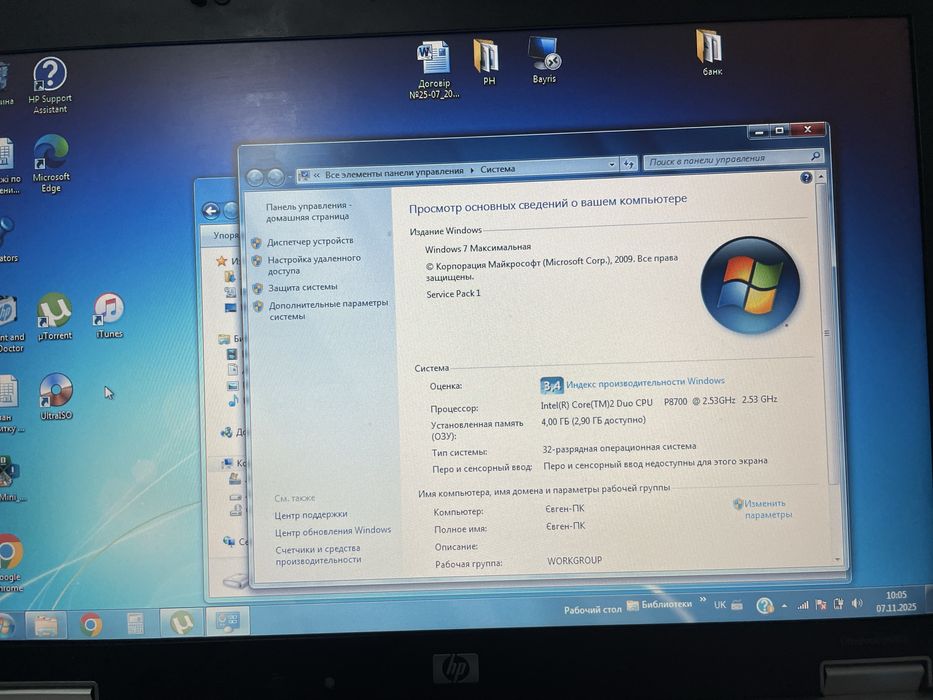Switch the UK input language indicator

click(719, 605)
